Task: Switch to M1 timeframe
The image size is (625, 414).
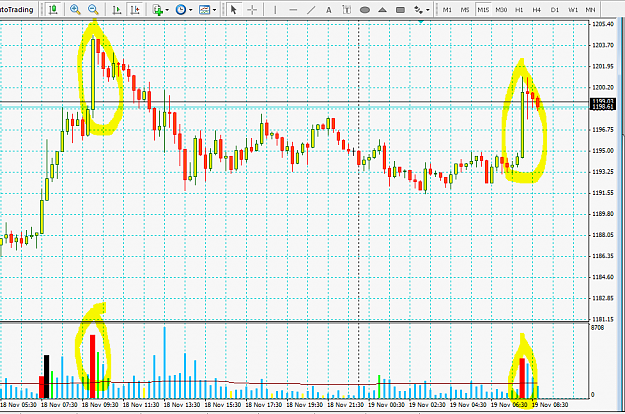Action: pyautogui.click(x=447, y=10)
